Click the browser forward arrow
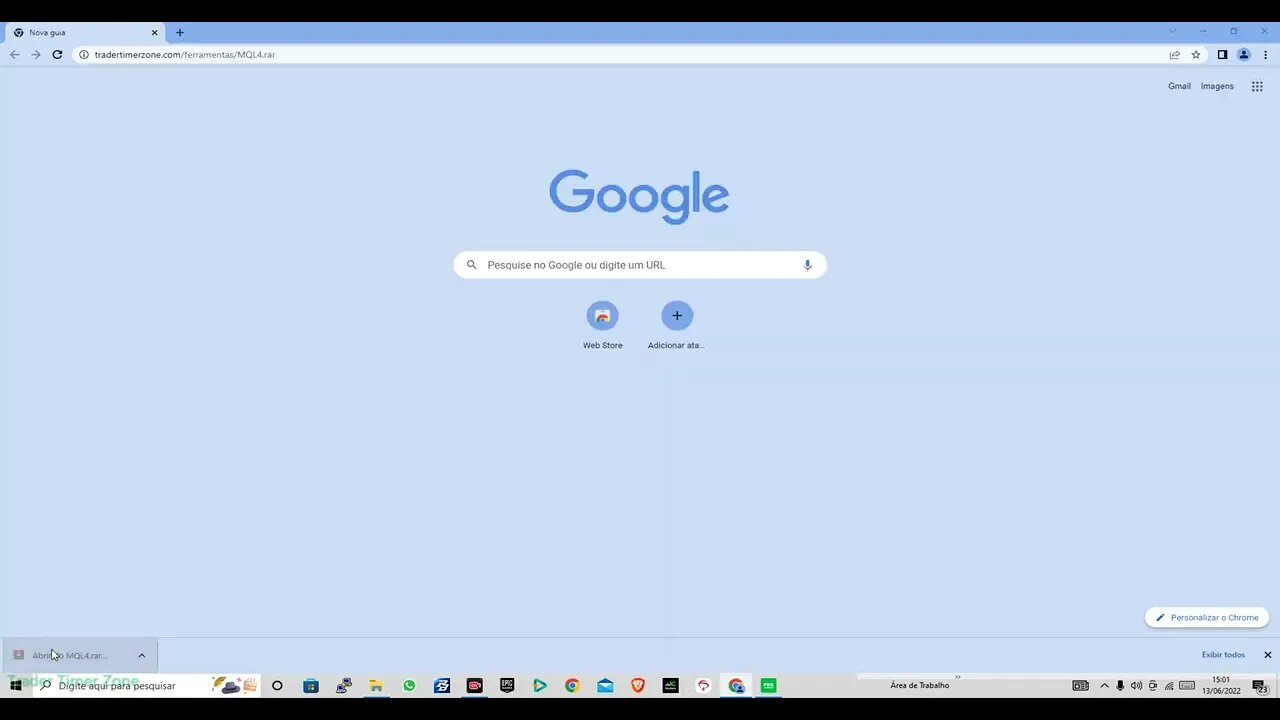1280x720 pixels. pos(36,55)
